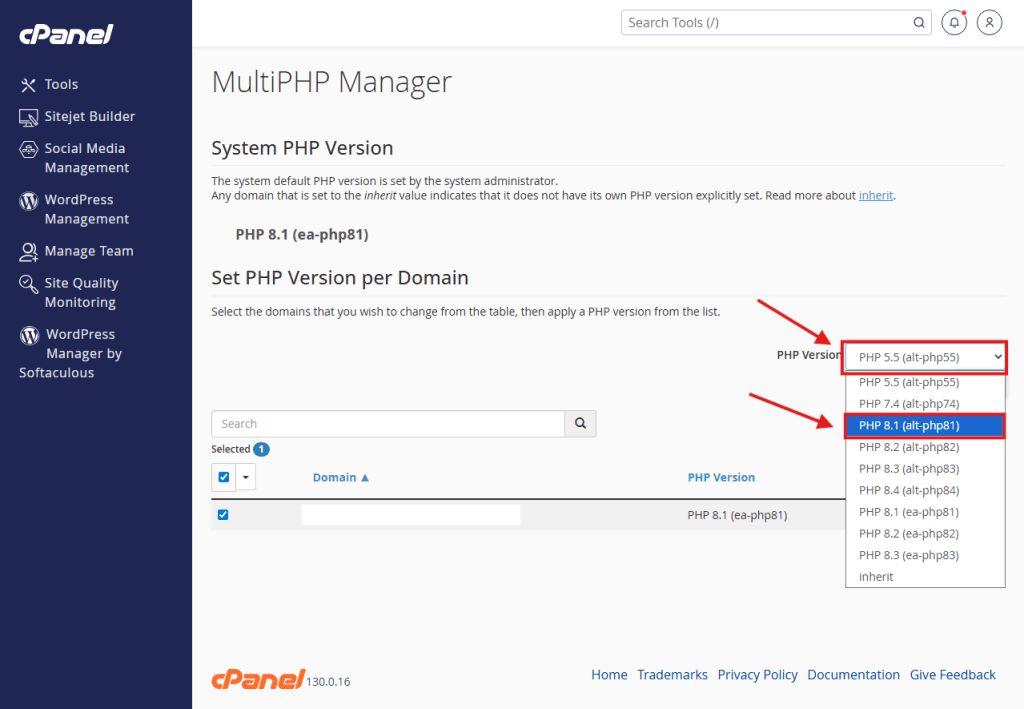Click the WordPress Management icon

point(28,200)
